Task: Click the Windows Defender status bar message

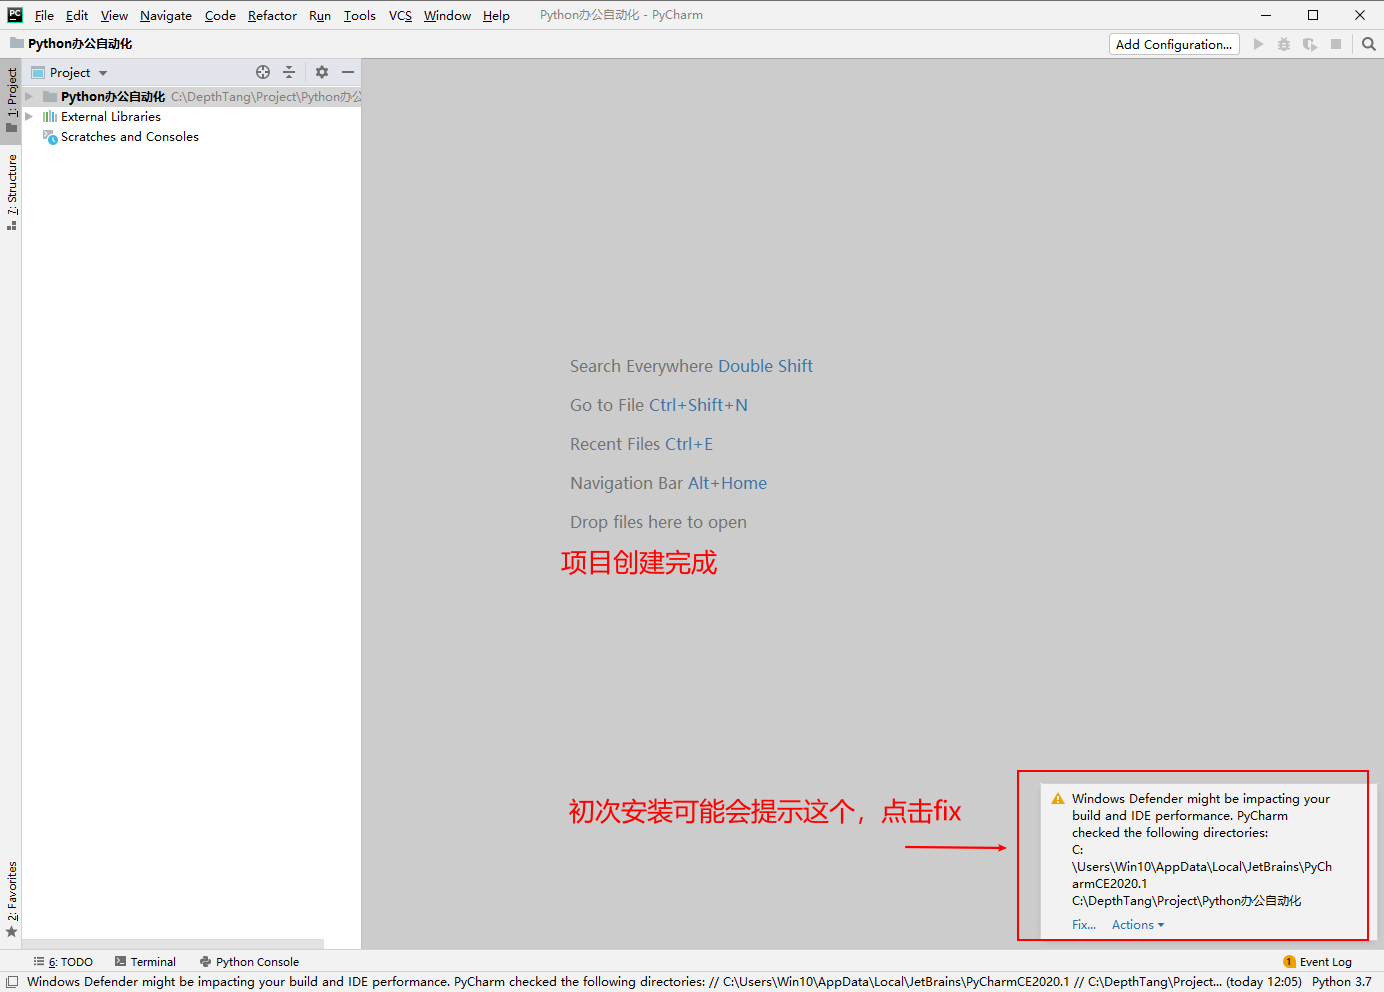Action: tap(664, 982)
